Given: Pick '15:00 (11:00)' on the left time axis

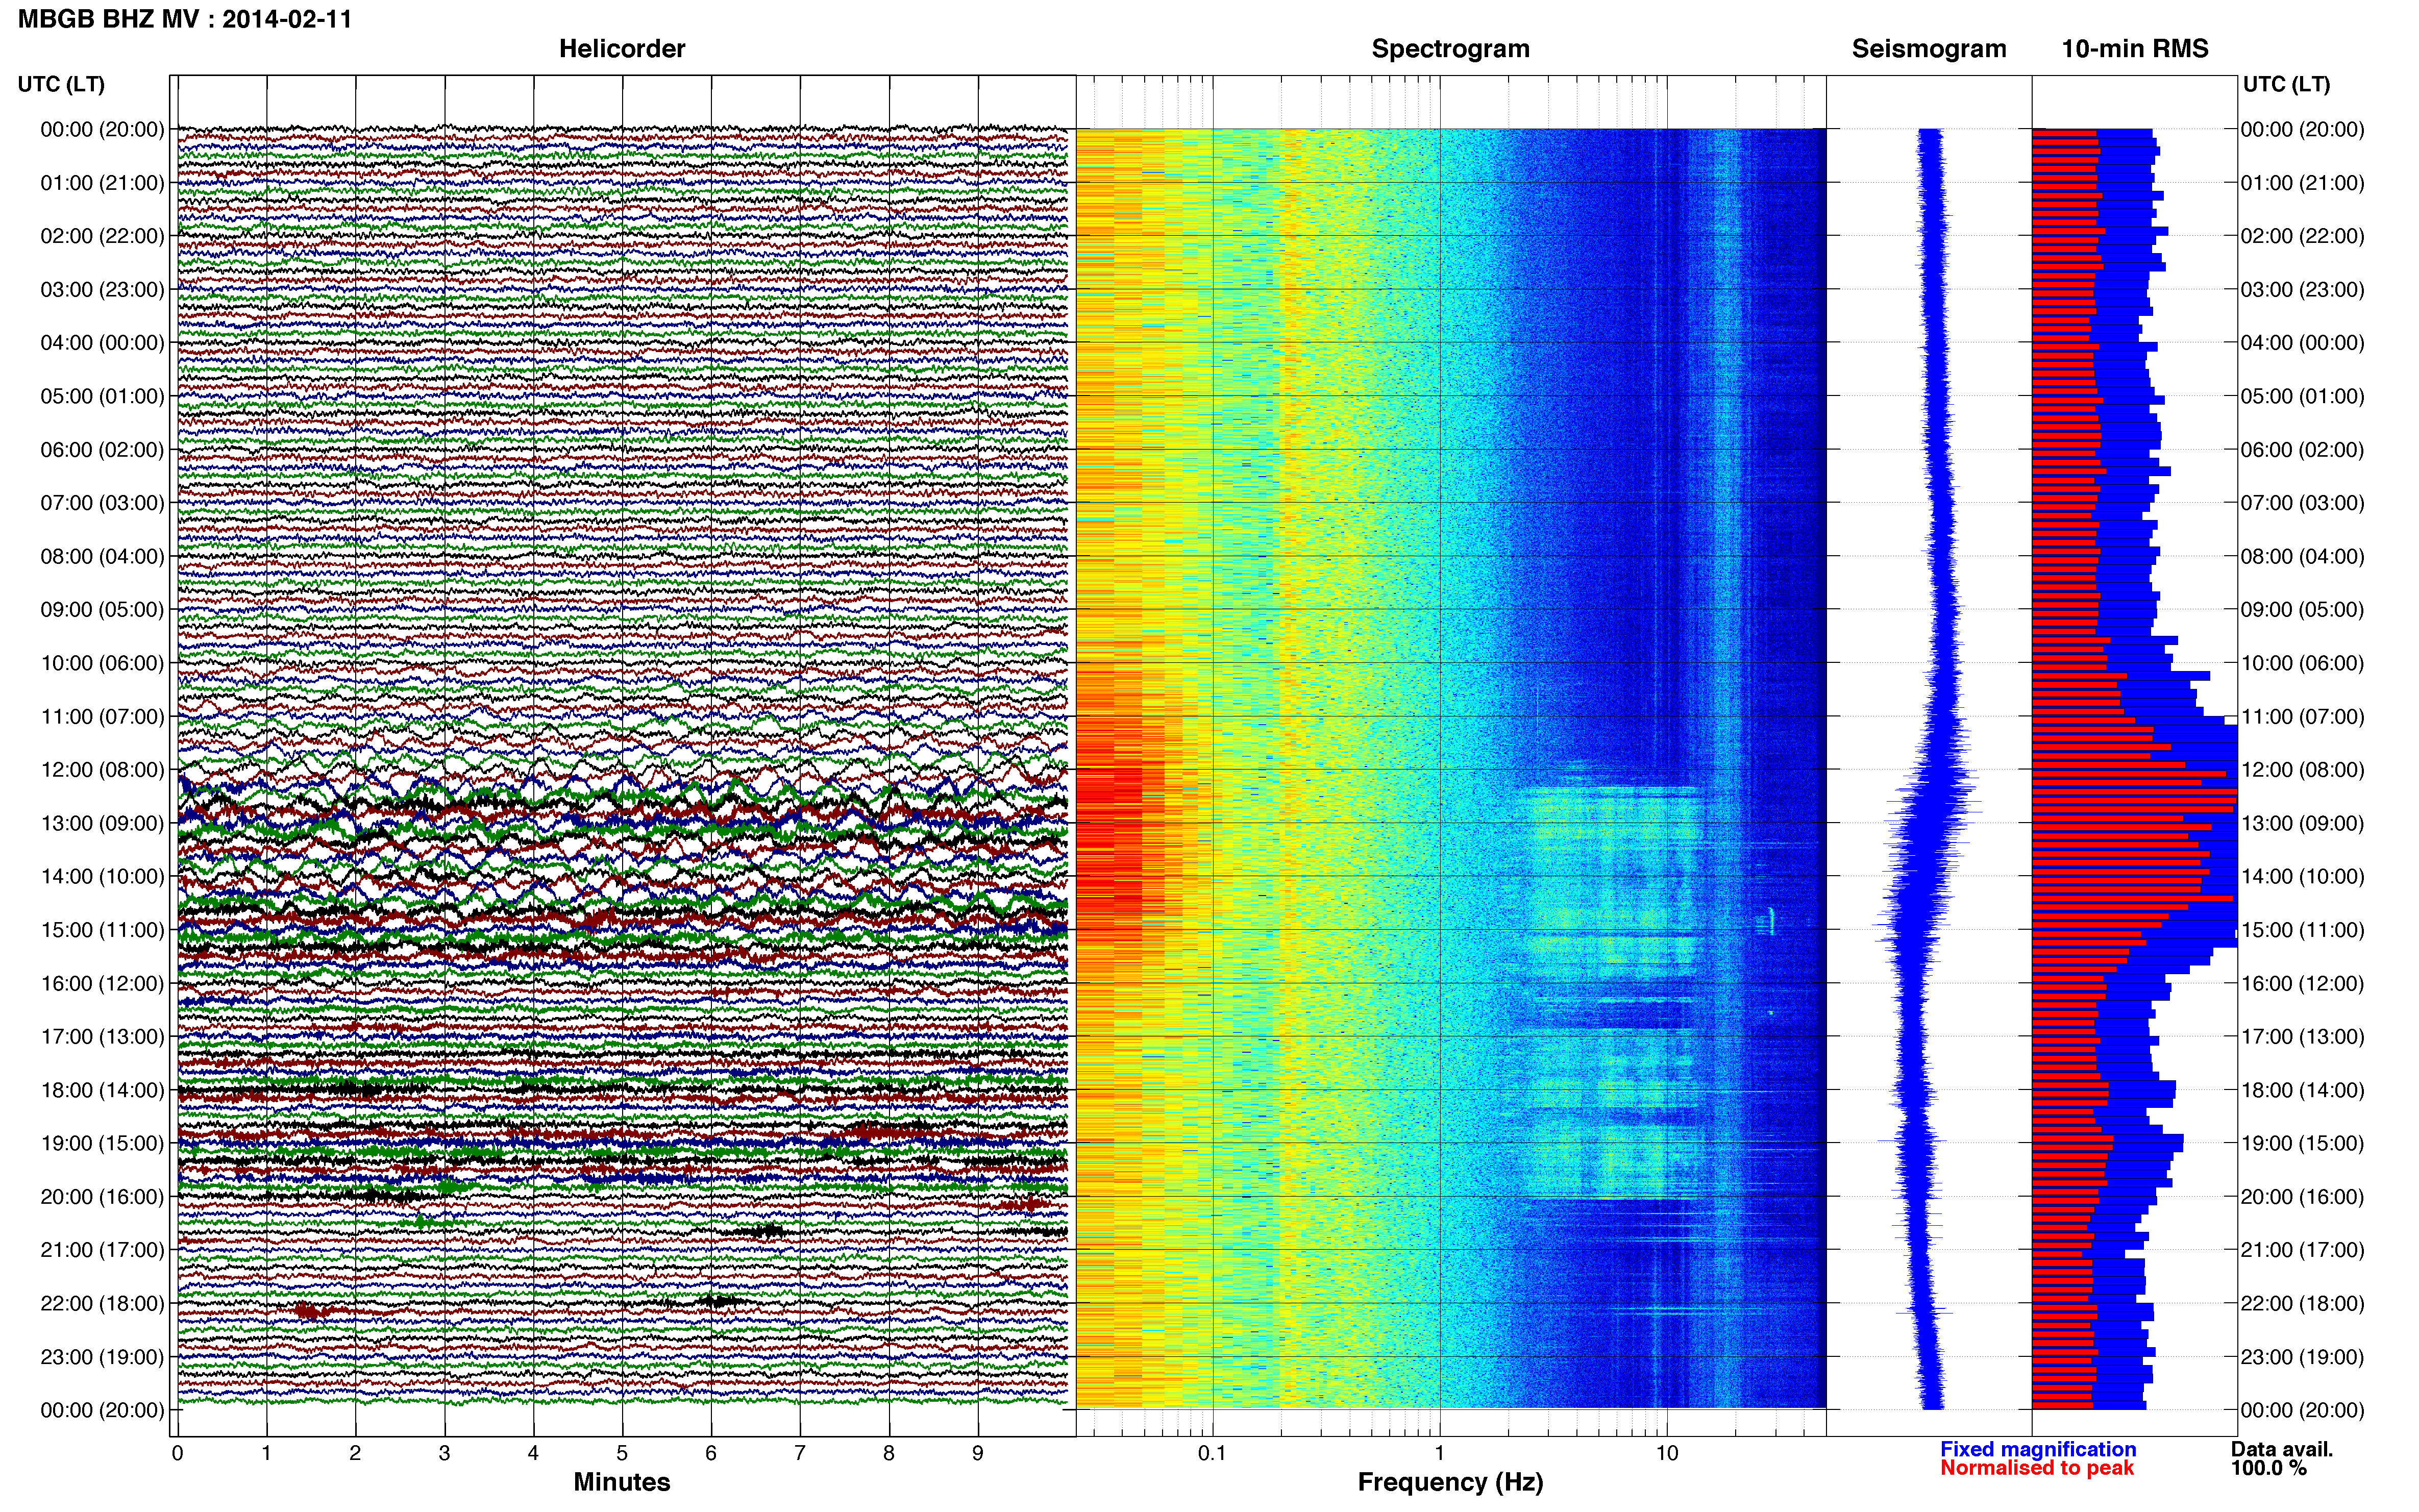Looking at the screenshot, I should coord(102,930).
